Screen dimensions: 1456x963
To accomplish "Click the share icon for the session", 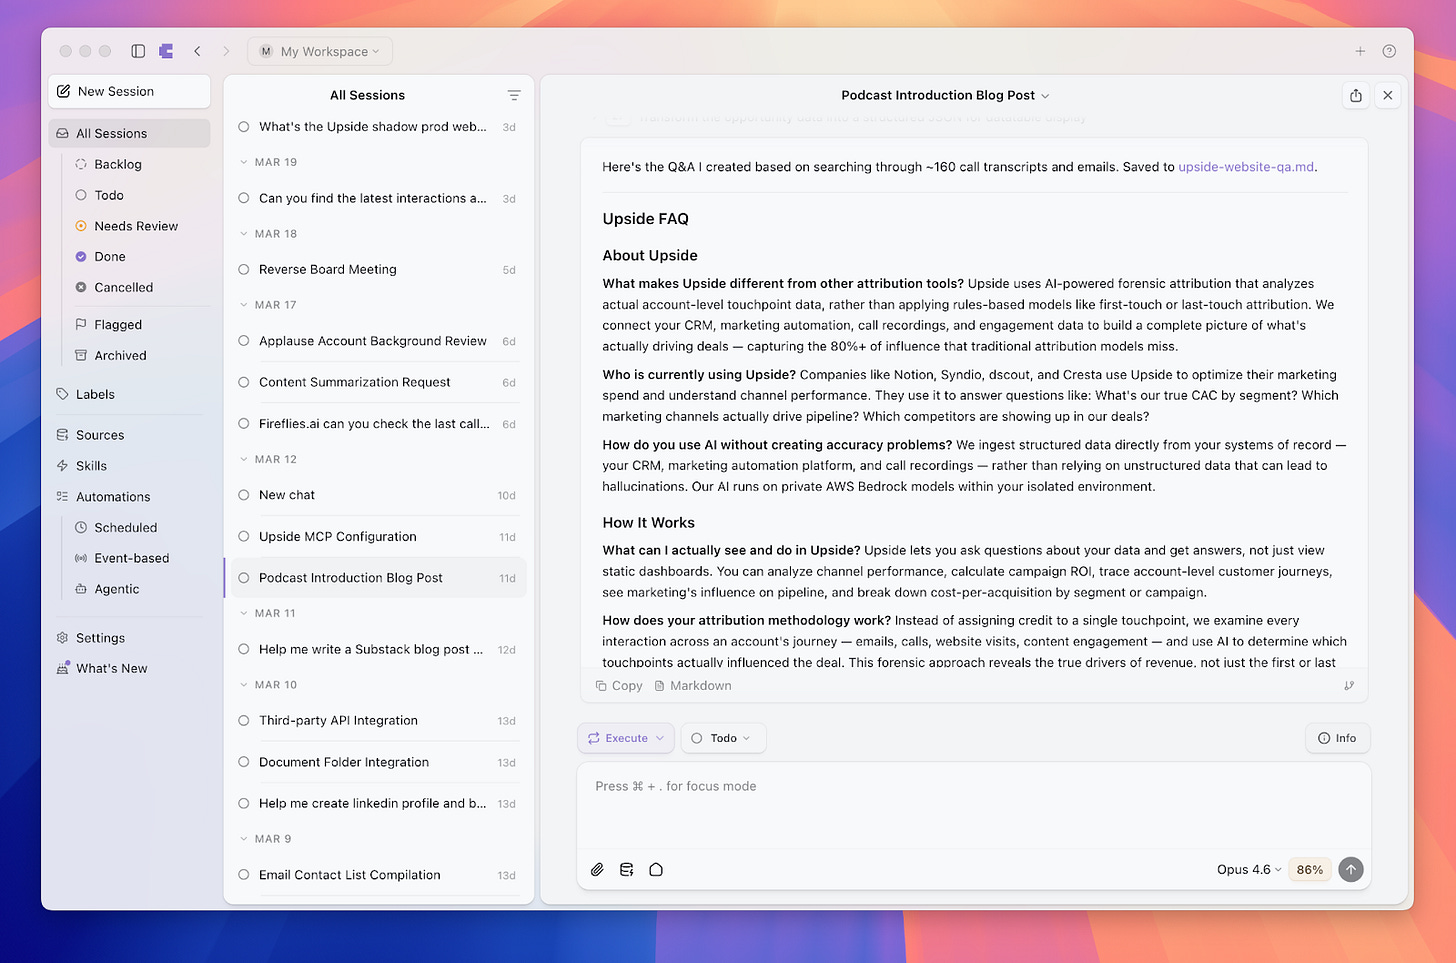I will click(x=1356, y=95).
